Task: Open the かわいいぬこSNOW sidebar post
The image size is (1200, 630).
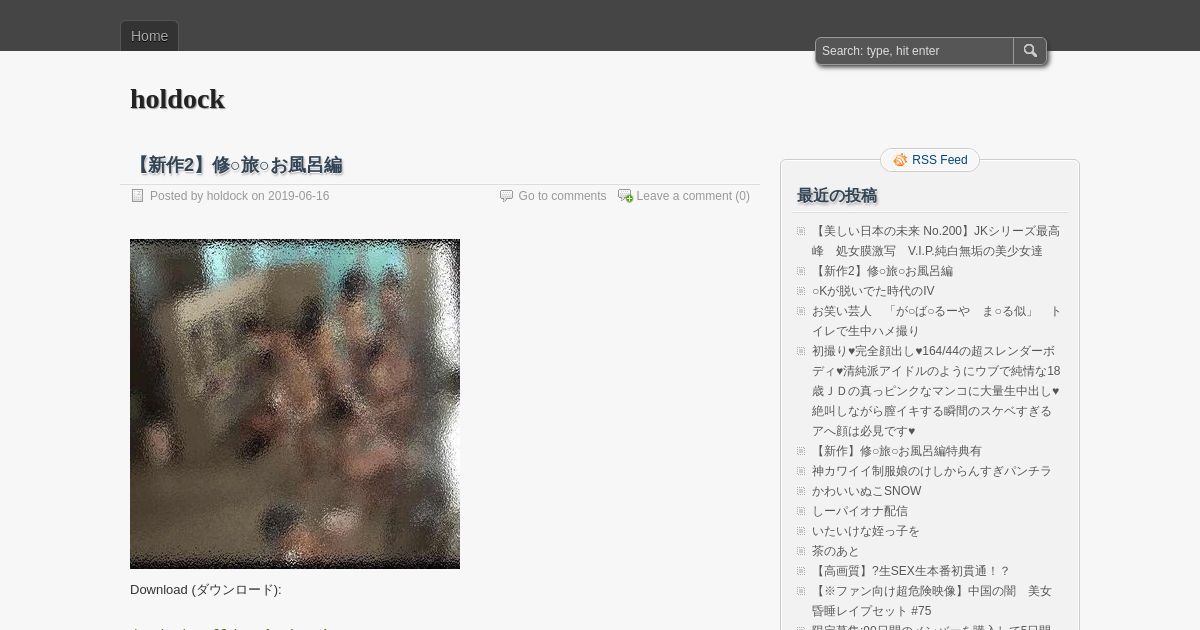Action: pyautogui.click(x=866, y=491)
